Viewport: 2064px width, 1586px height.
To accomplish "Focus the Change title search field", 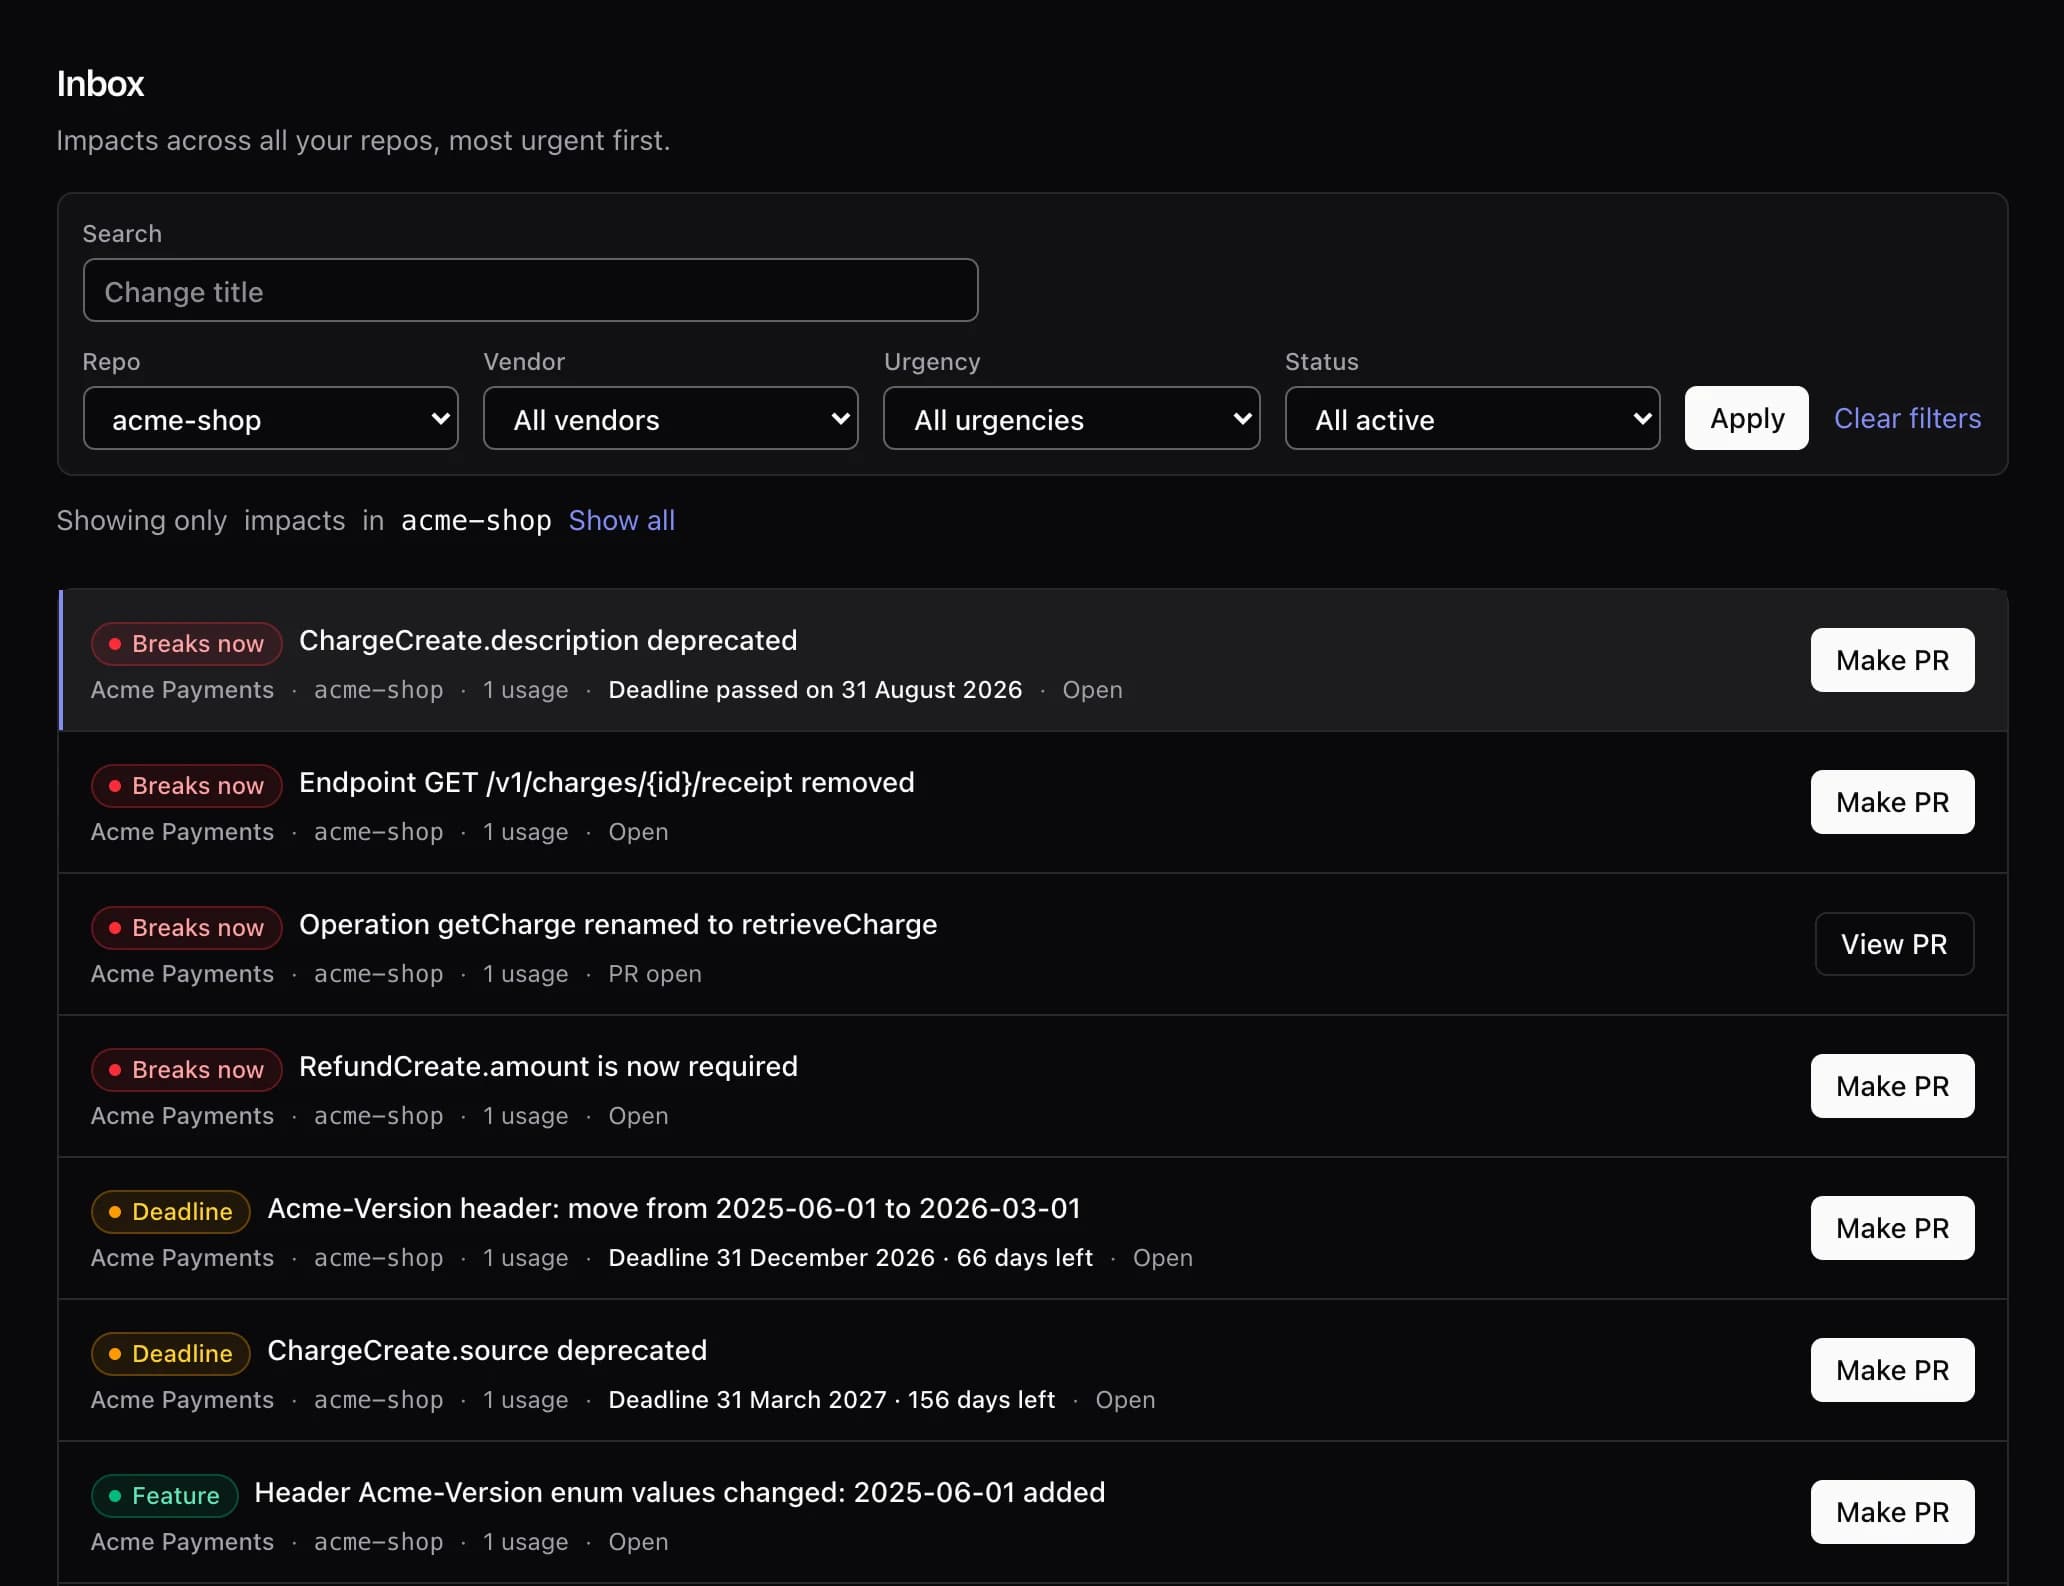I will 530,290.
